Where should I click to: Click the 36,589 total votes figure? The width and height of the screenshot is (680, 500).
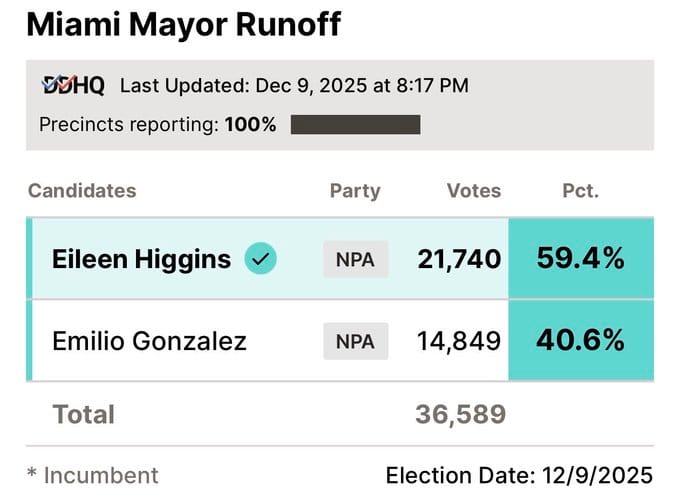(460, 413)
